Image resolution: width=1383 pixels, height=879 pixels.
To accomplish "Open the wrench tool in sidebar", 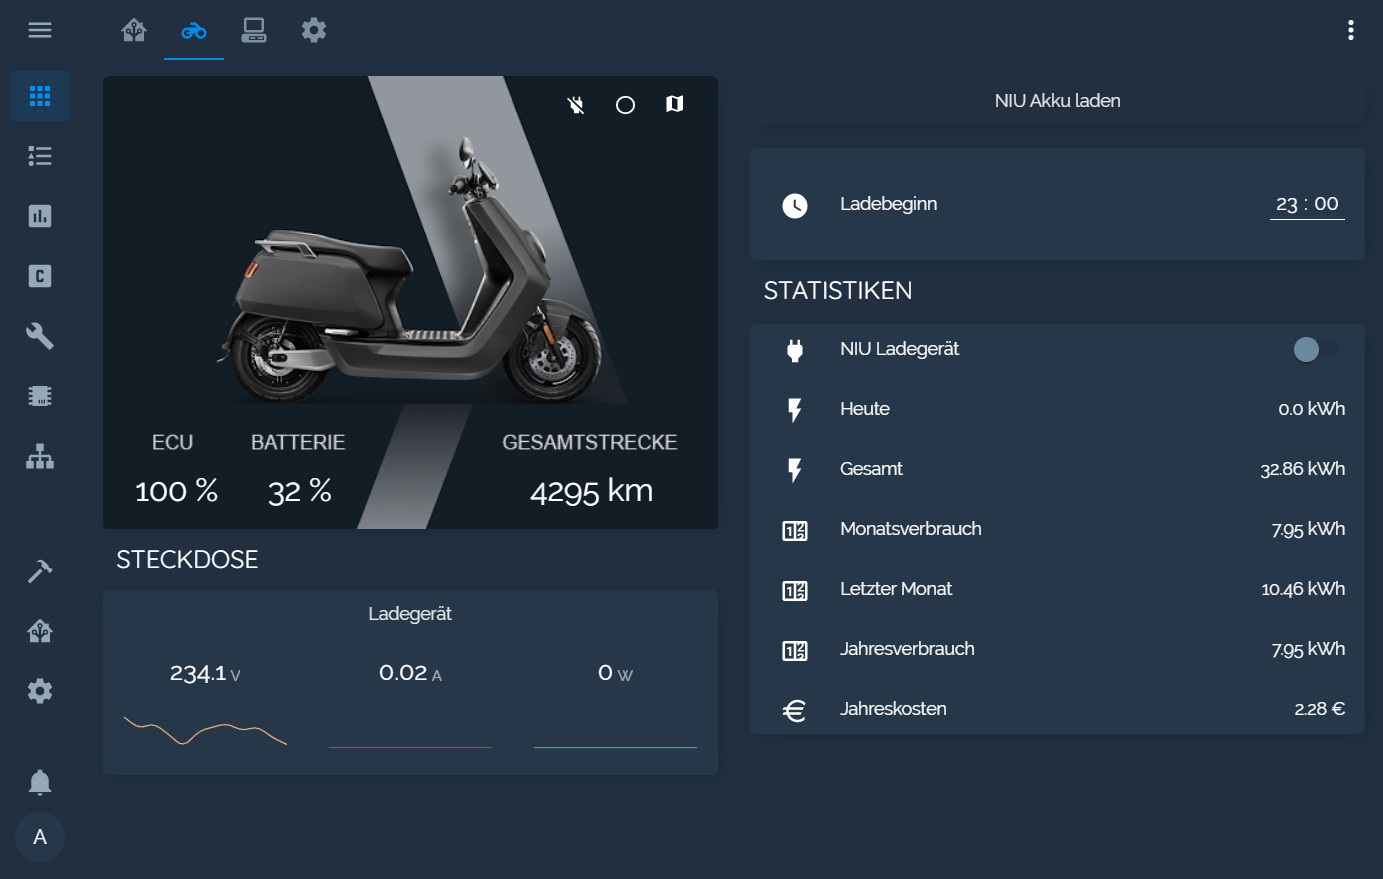I will 40,336.
